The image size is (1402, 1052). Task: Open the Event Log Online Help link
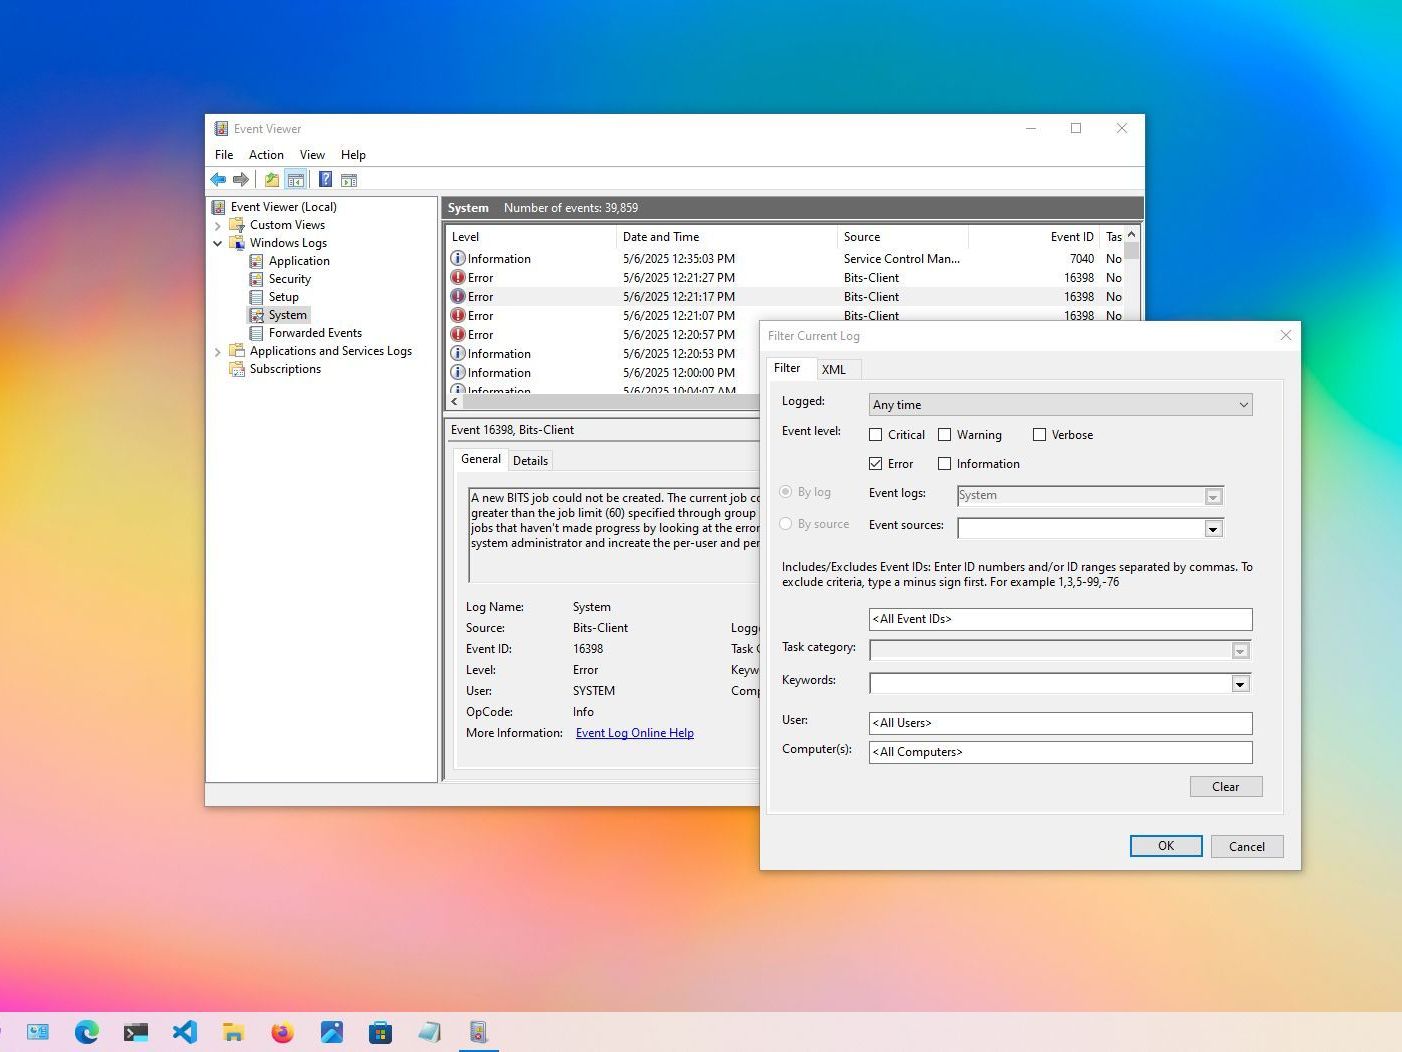[634, 733]
